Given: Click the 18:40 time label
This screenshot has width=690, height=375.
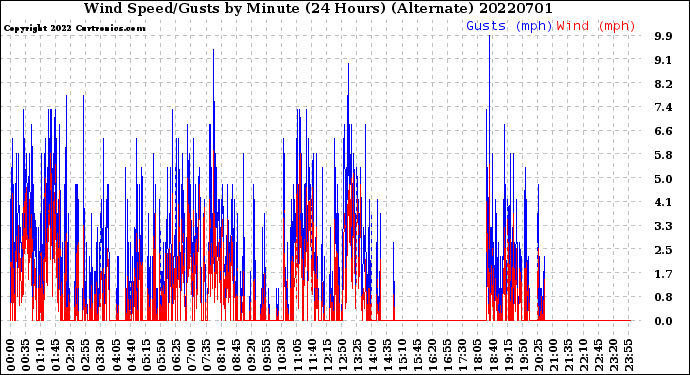Looking at the screenshot, I should [x=492, y=355].
